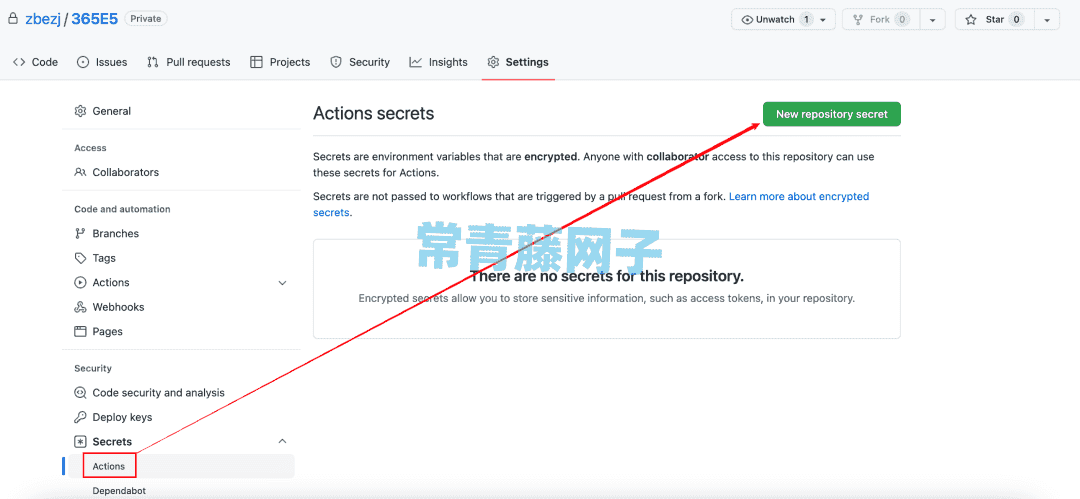
Task: Click the Branches git-branch icon
Action: point(80,234)
